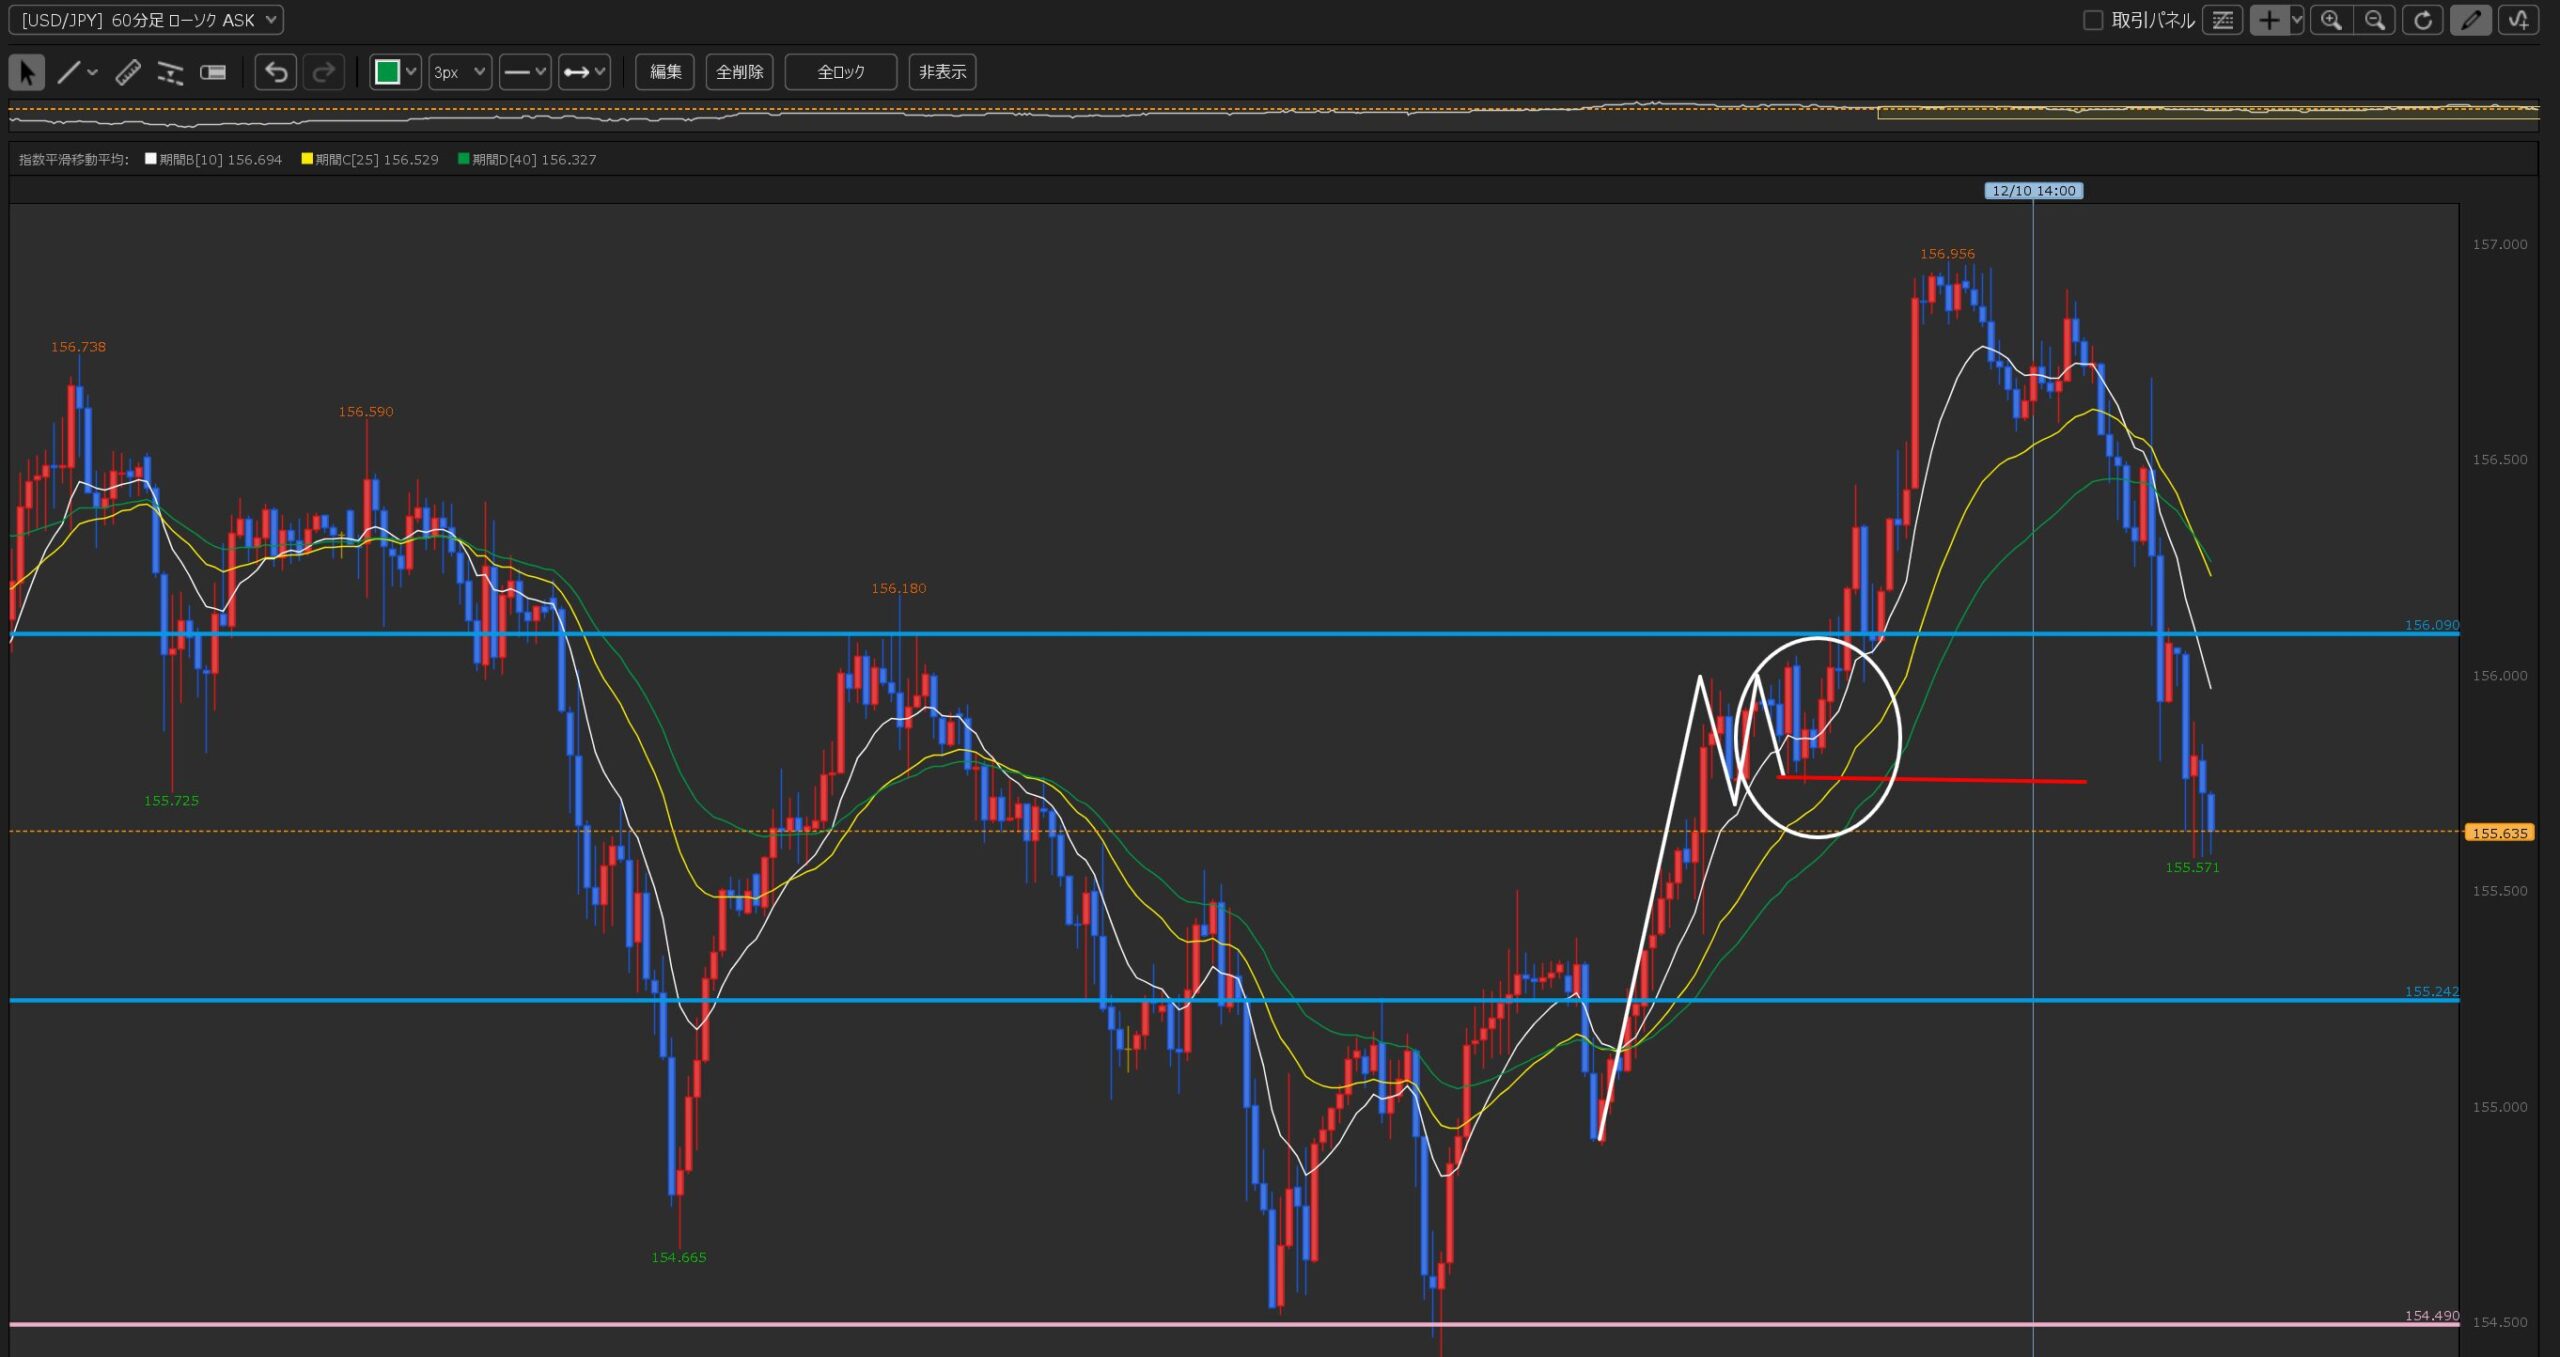This screenshot has height=1357, width=2560.
Task: Select the arrow cursor tool
Action: (x=27, y=72)
